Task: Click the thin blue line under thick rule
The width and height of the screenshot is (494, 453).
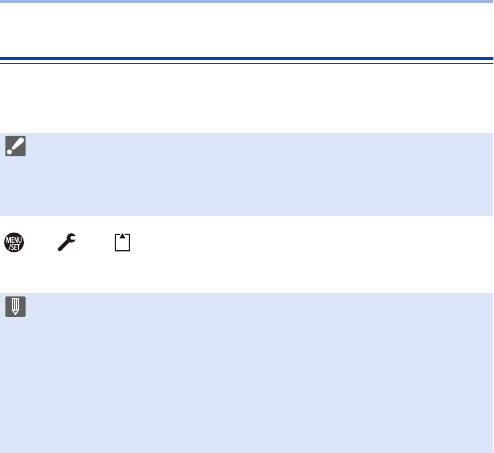Action: 247,63
